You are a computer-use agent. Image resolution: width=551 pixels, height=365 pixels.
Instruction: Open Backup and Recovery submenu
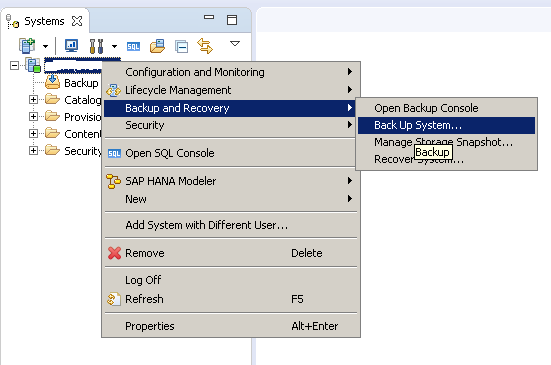231,108
